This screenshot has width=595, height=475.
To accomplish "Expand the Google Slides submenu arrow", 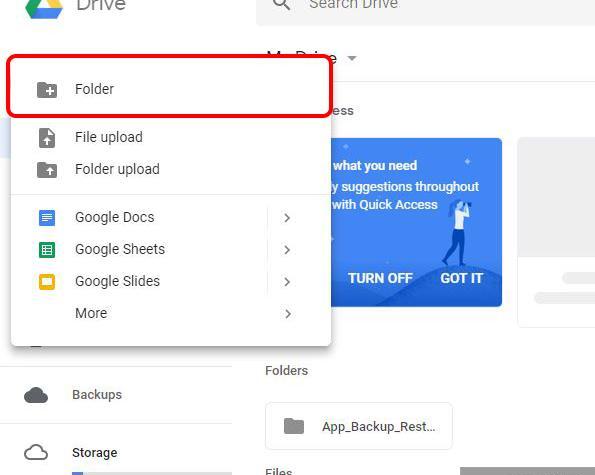I will [287, 282].
